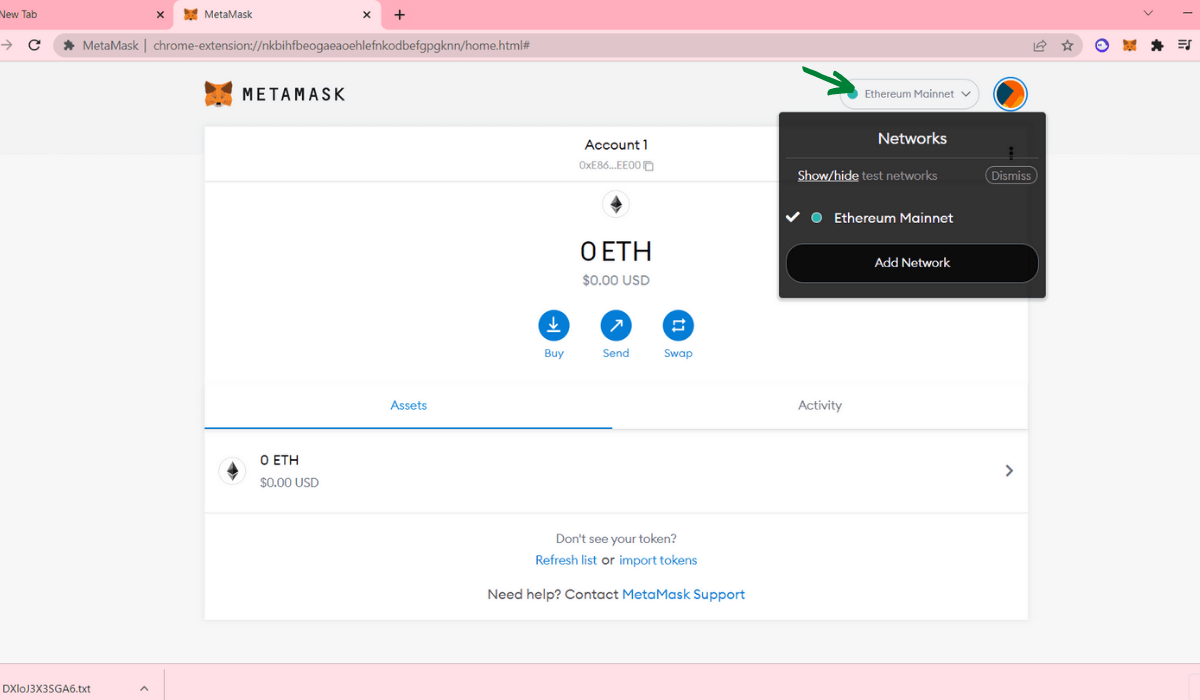This screenshot has height=700, width=1200.
Task: Click the Show/hide test networks link
Action: pos(828,175)
